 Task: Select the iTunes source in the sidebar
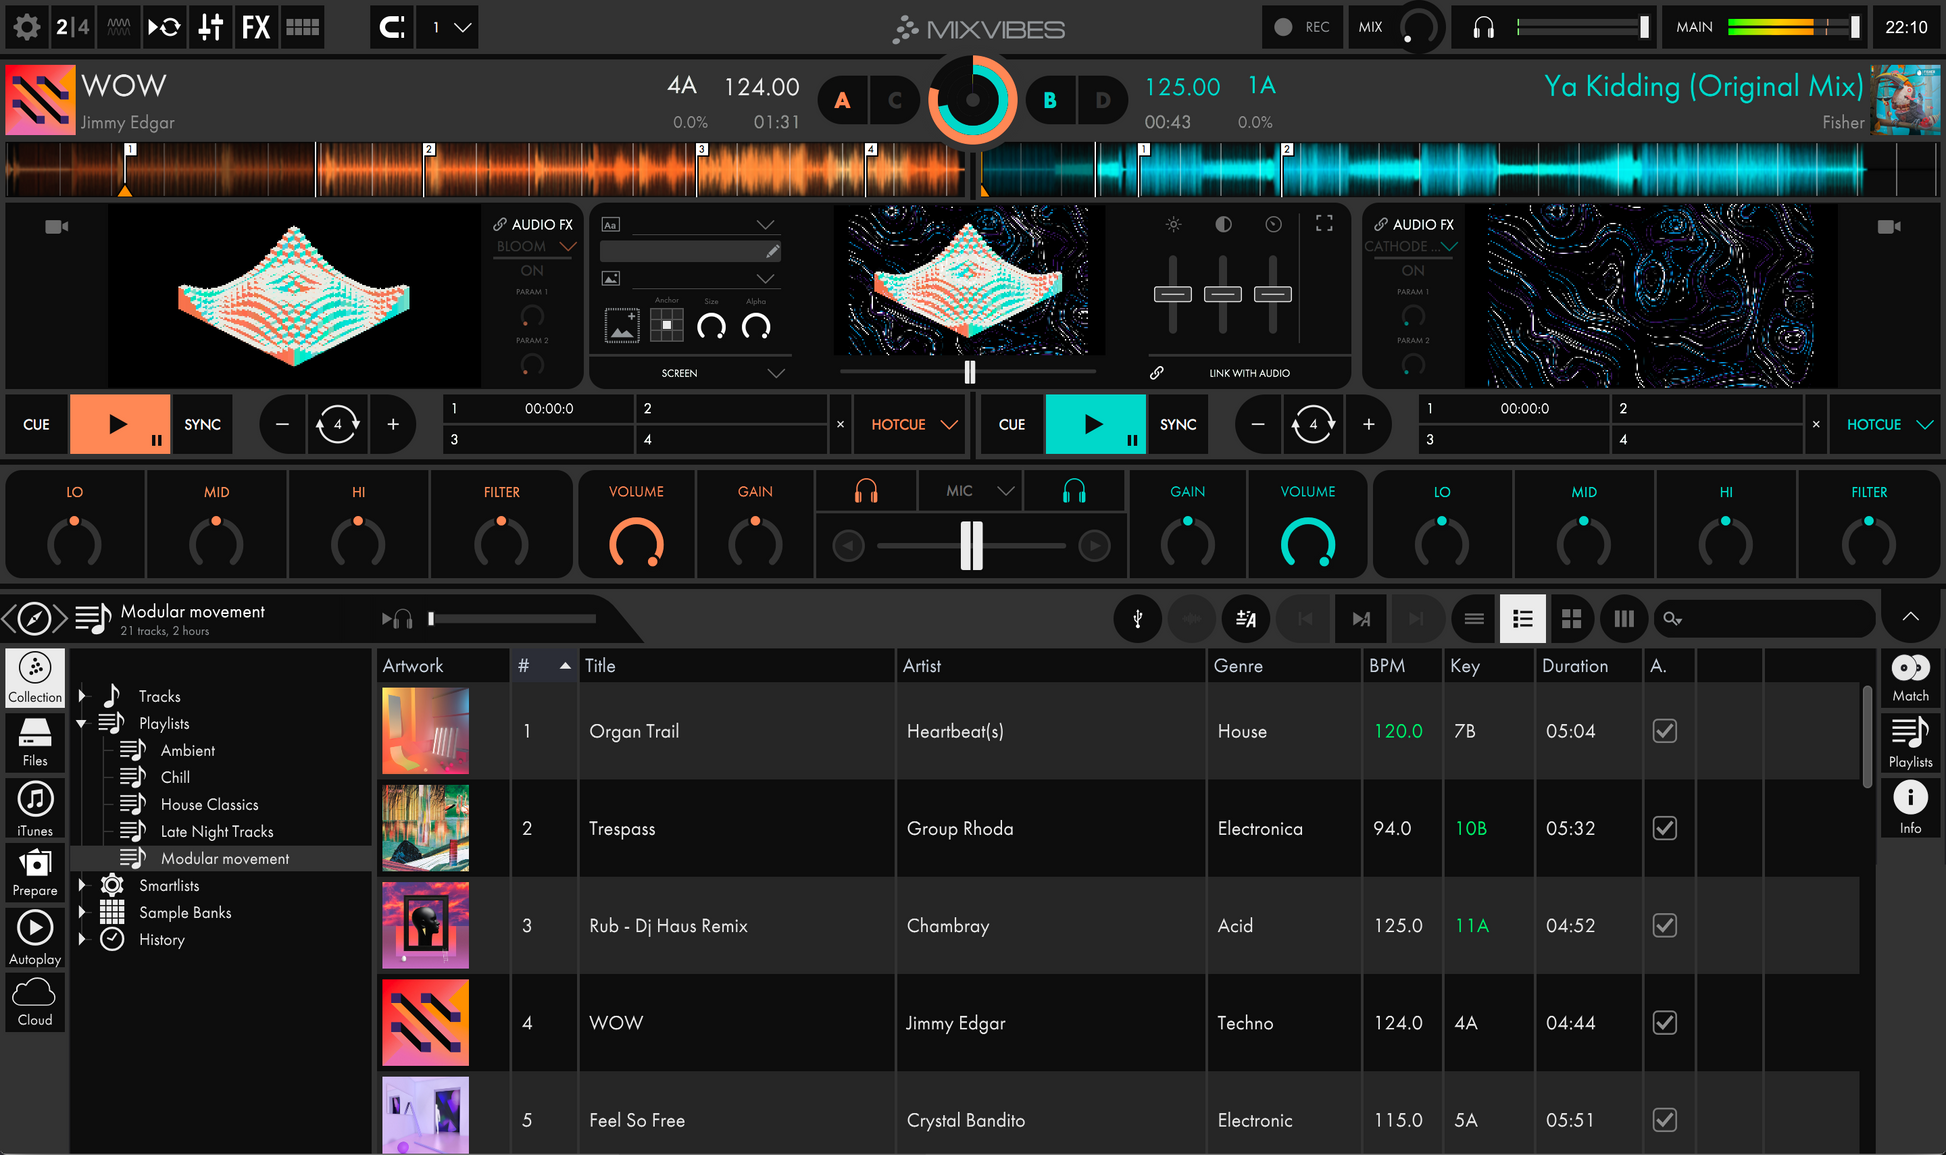point(34,806)
